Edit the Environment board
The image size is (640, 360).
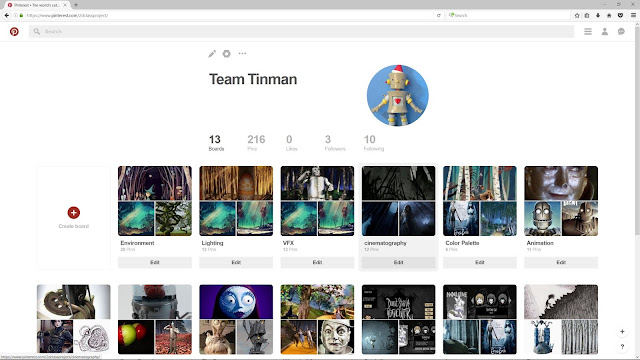(155, 262)
